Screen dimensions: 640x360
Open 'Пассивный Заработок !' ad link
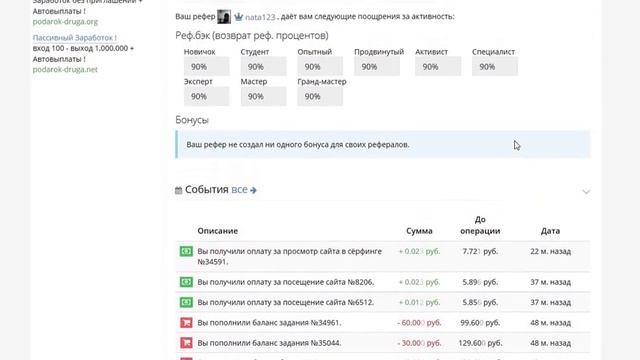75,38
